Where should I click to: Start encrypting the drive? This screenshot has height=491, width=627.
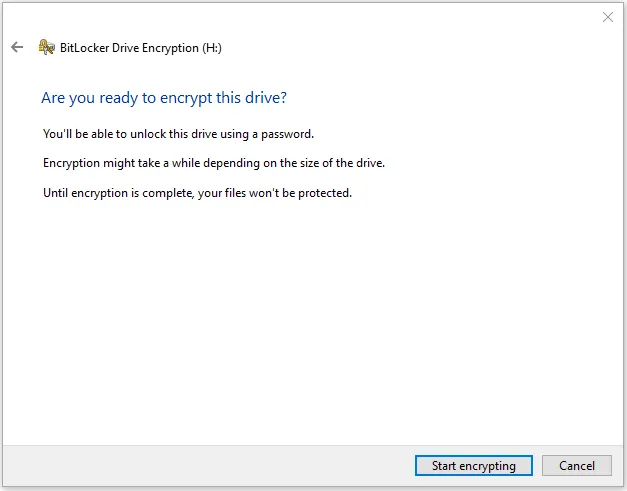[473, 466]
